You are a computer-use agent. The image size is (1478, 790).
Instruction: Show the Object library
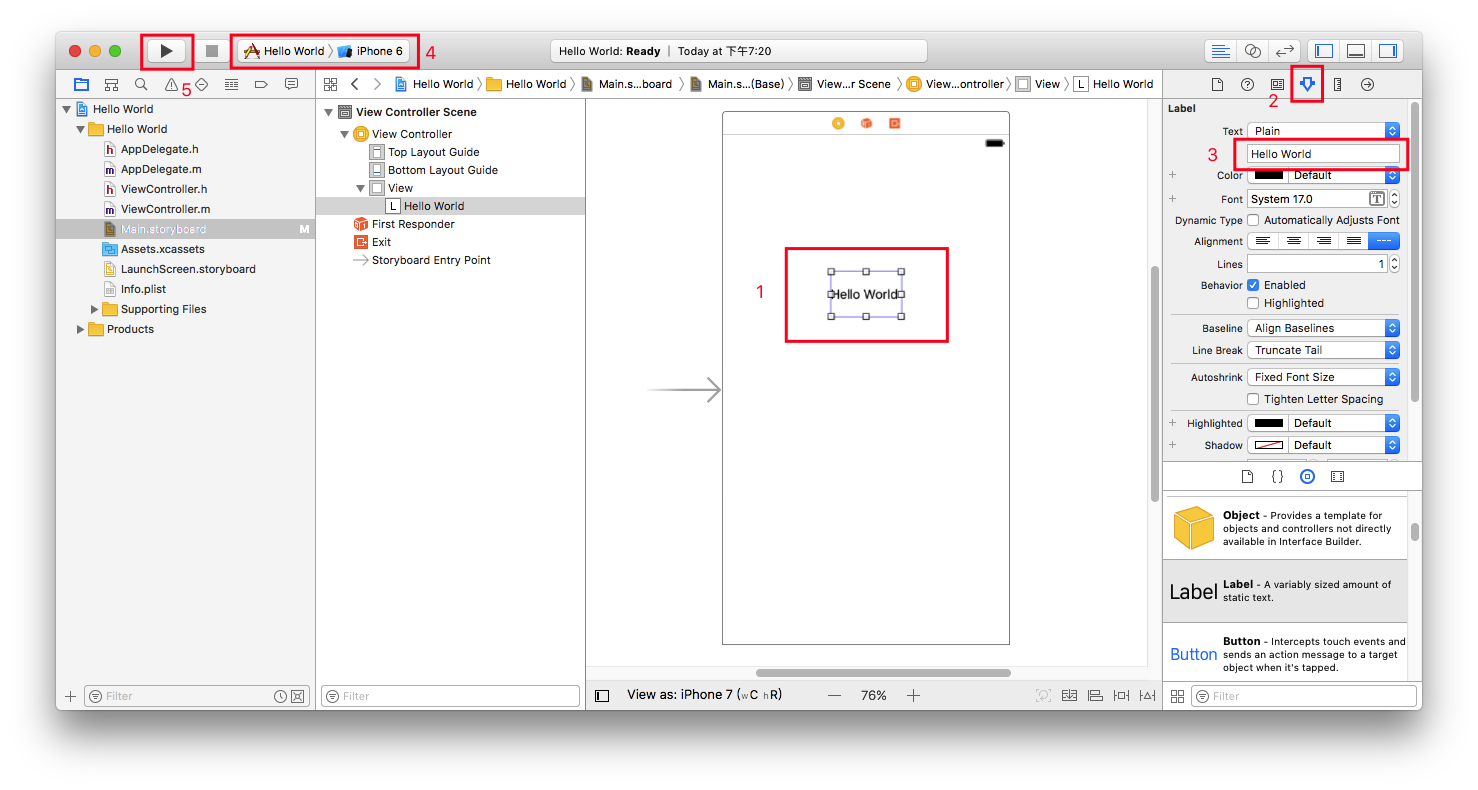(x=1307, y=477)
